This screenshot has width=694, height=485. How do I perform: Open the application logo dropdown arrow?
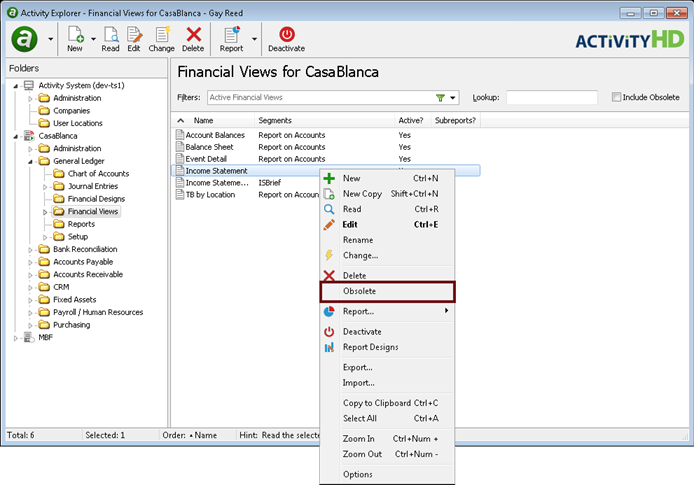50,39
